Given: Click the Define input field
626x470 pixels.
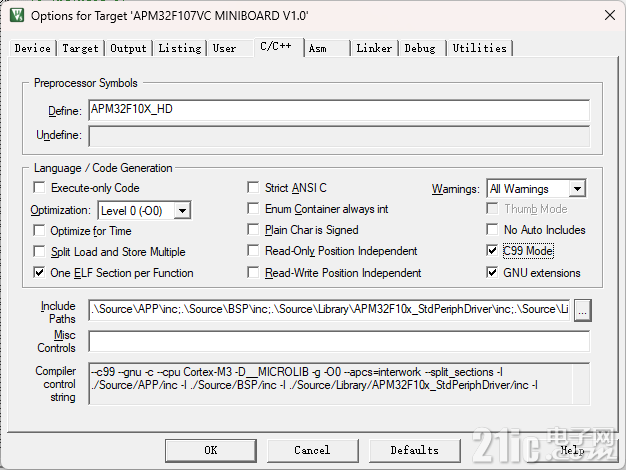Looking at the screenshot, I should point(339,110).
